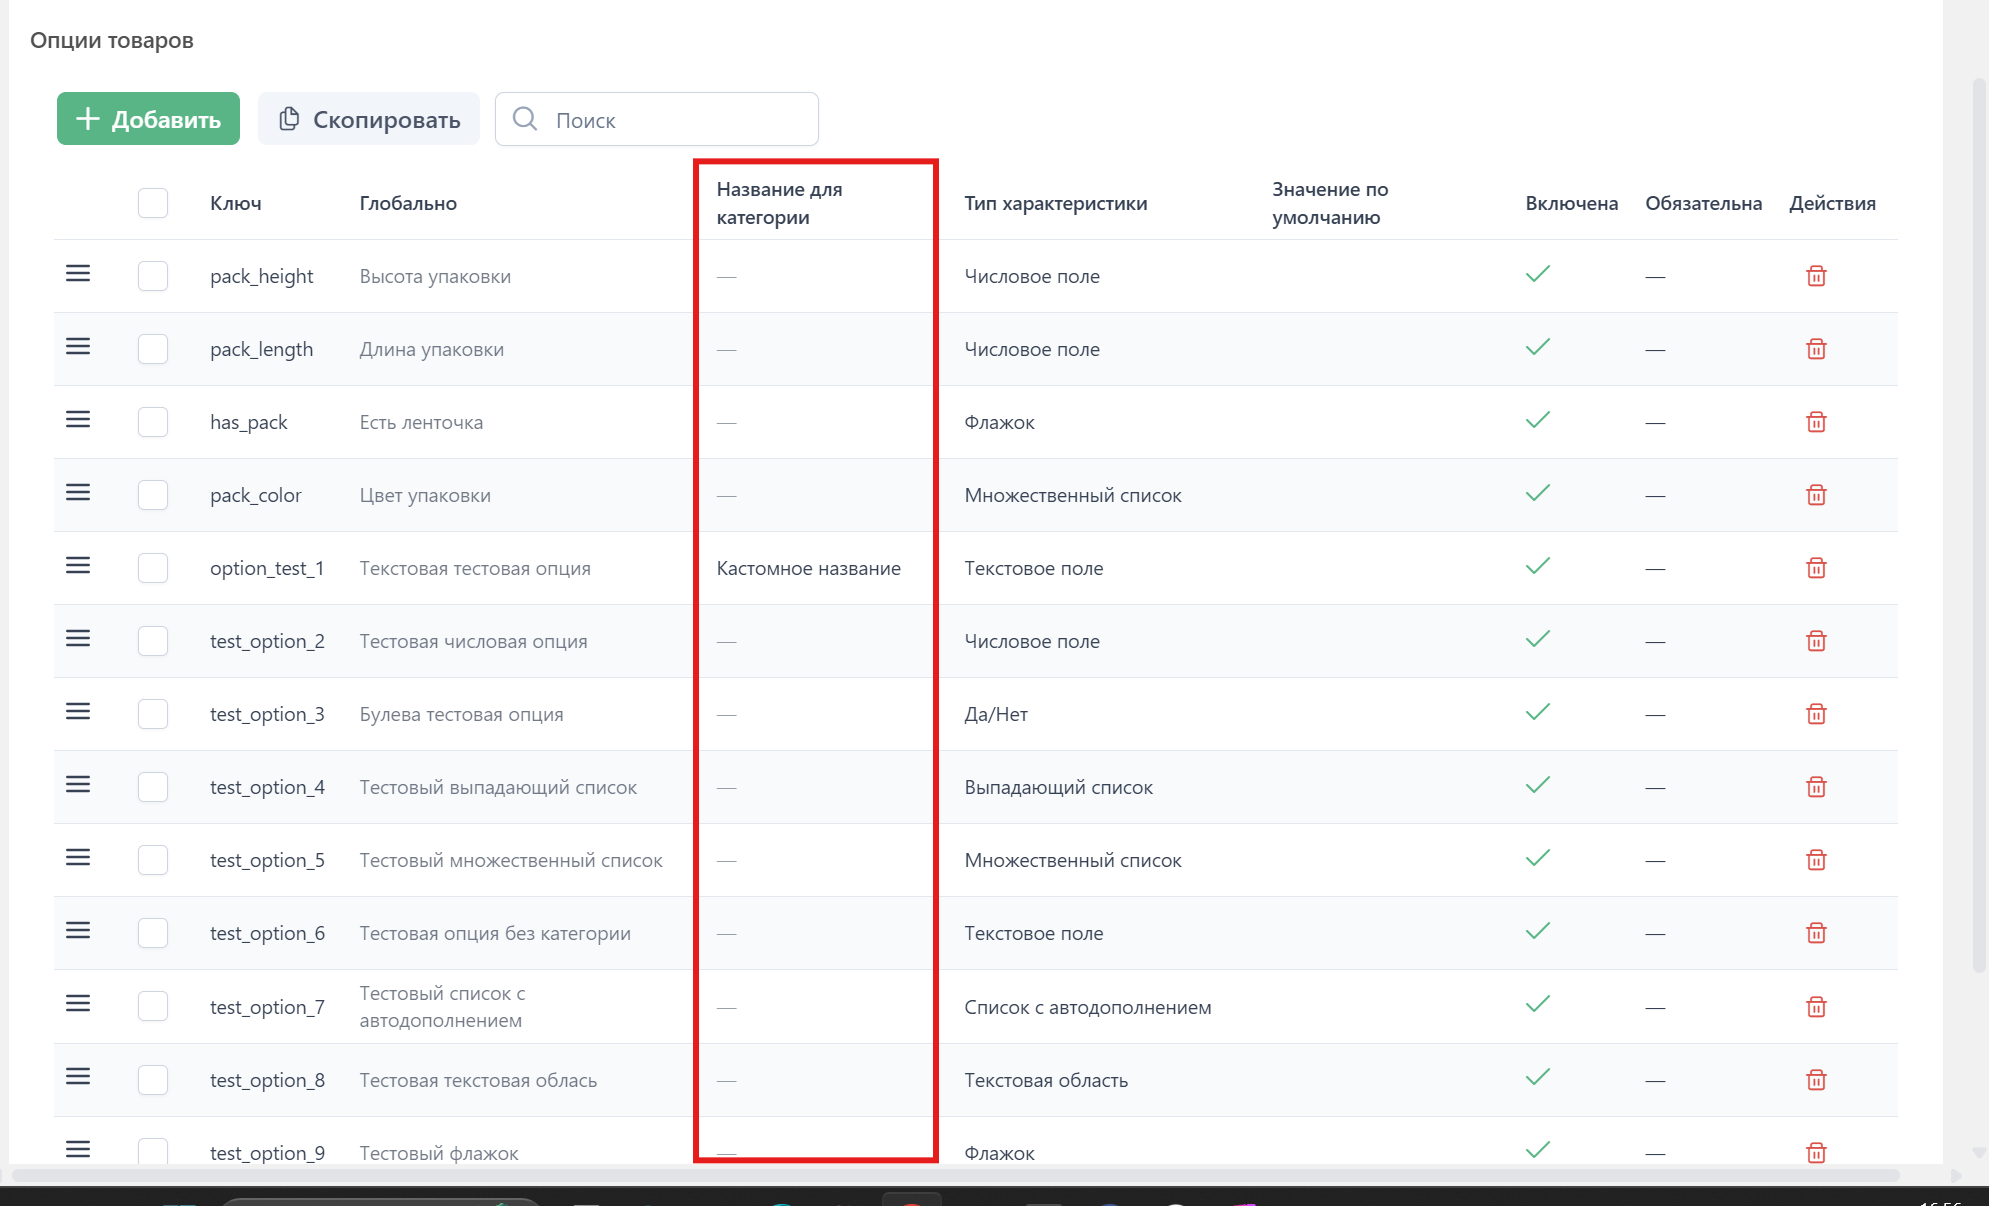Click trash icon for has_pack row
The image size is (1989, 1206).
(x=1816, y=422)
